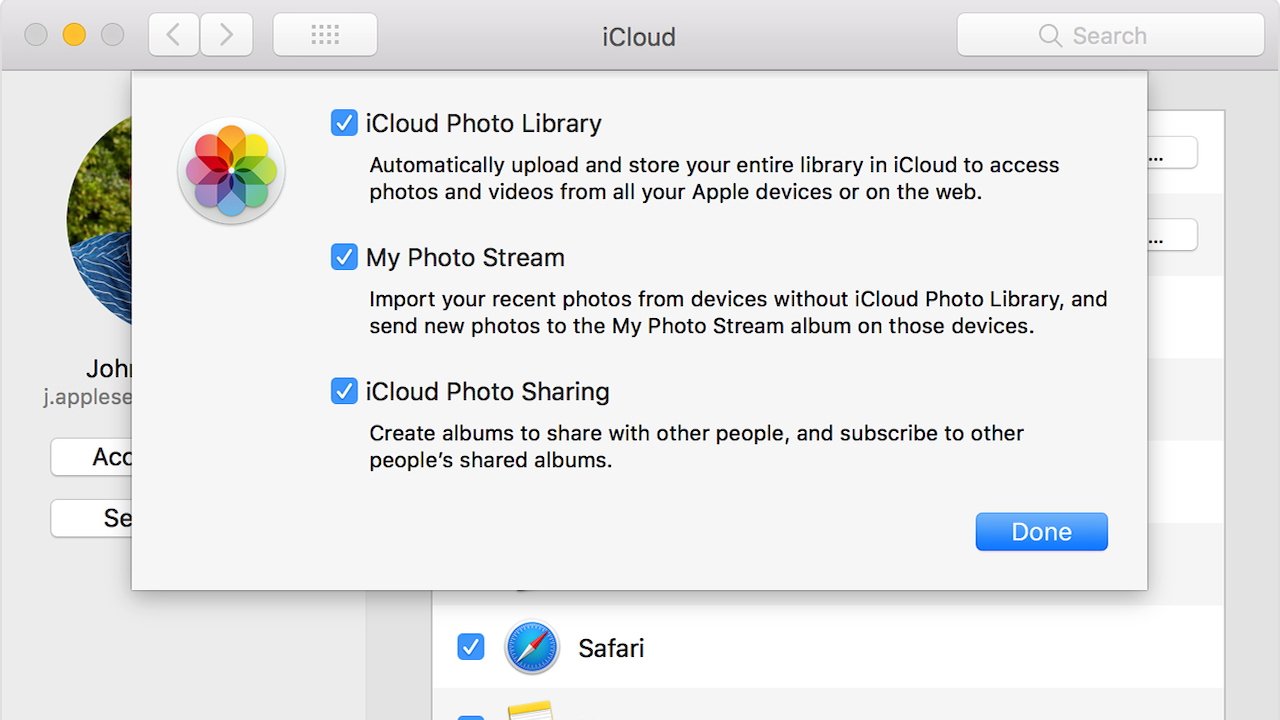Go back with the left arrow button

(x=174, y=35)
